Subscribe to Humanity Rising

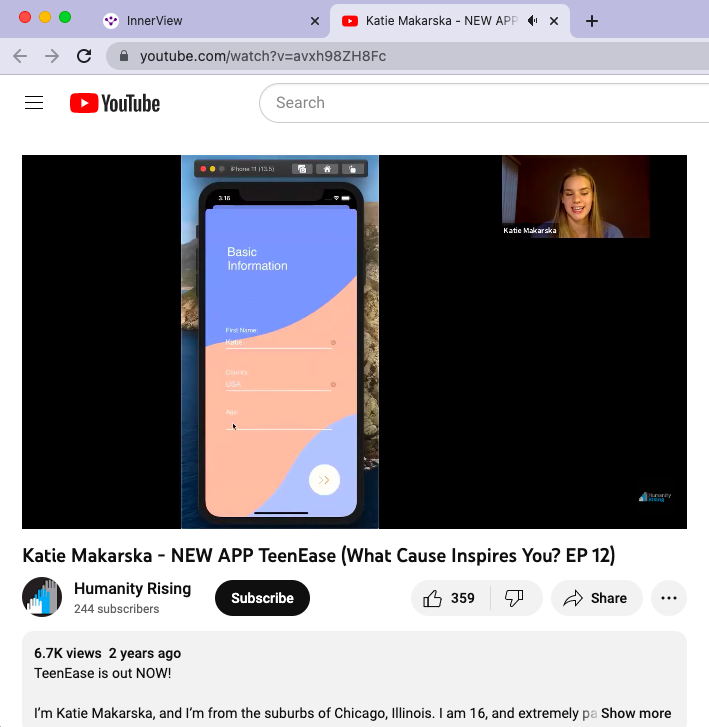(x=262, y=598)
